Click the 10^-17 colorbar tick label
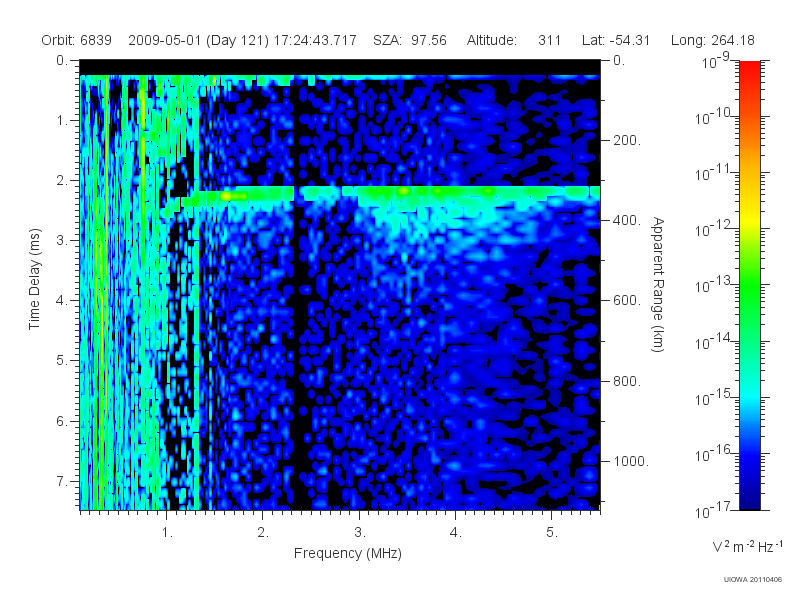The image size is (800, 600). [x=714, y=510]
